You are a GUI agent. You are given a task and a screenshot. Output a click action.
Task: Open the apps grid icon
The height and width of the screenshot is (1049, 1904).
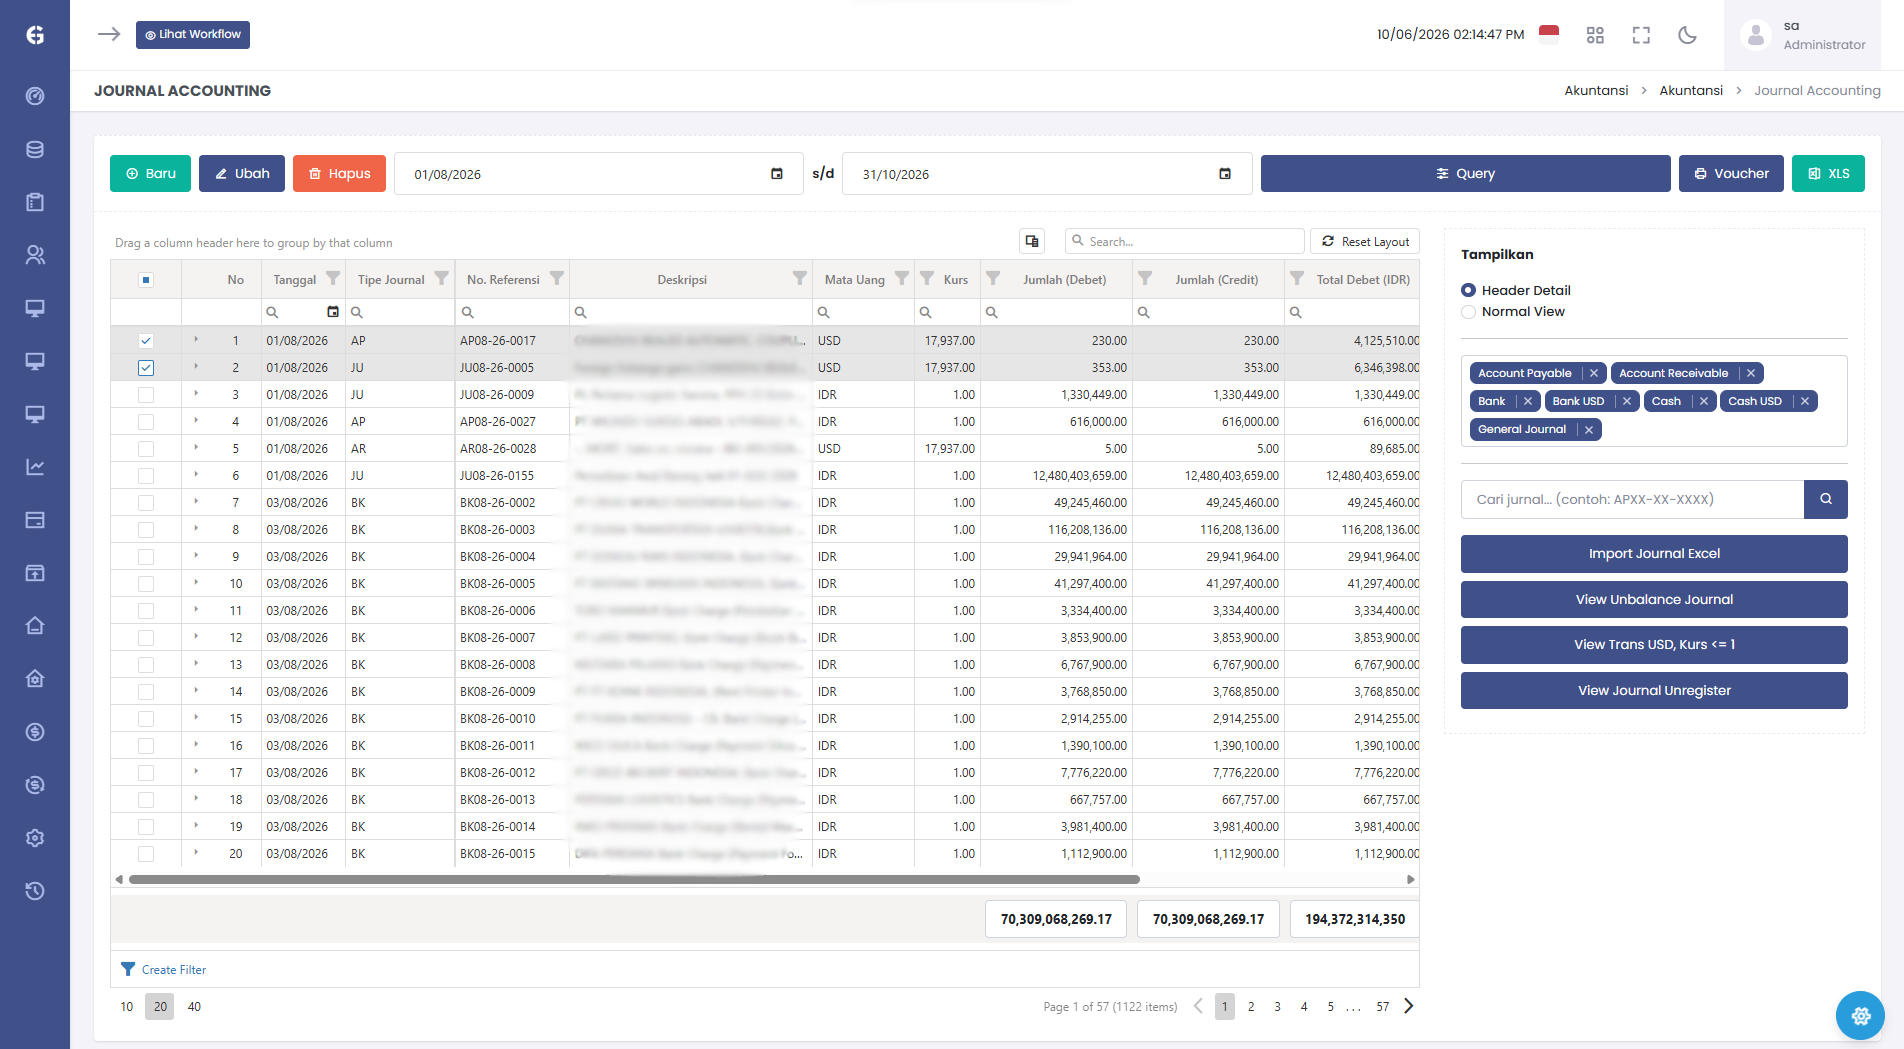(x=1595, y=35)
